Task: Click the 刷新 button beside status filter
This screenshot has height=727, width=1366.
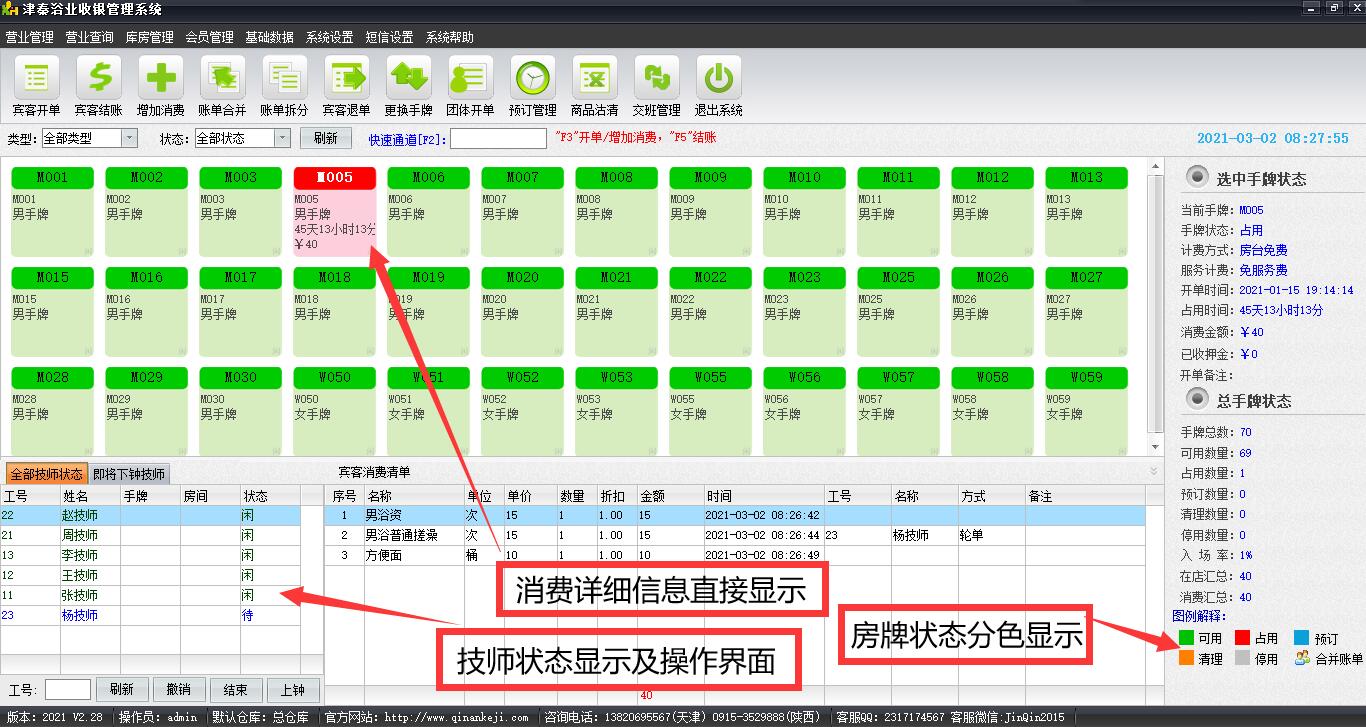Action: [x=325, y=139]
